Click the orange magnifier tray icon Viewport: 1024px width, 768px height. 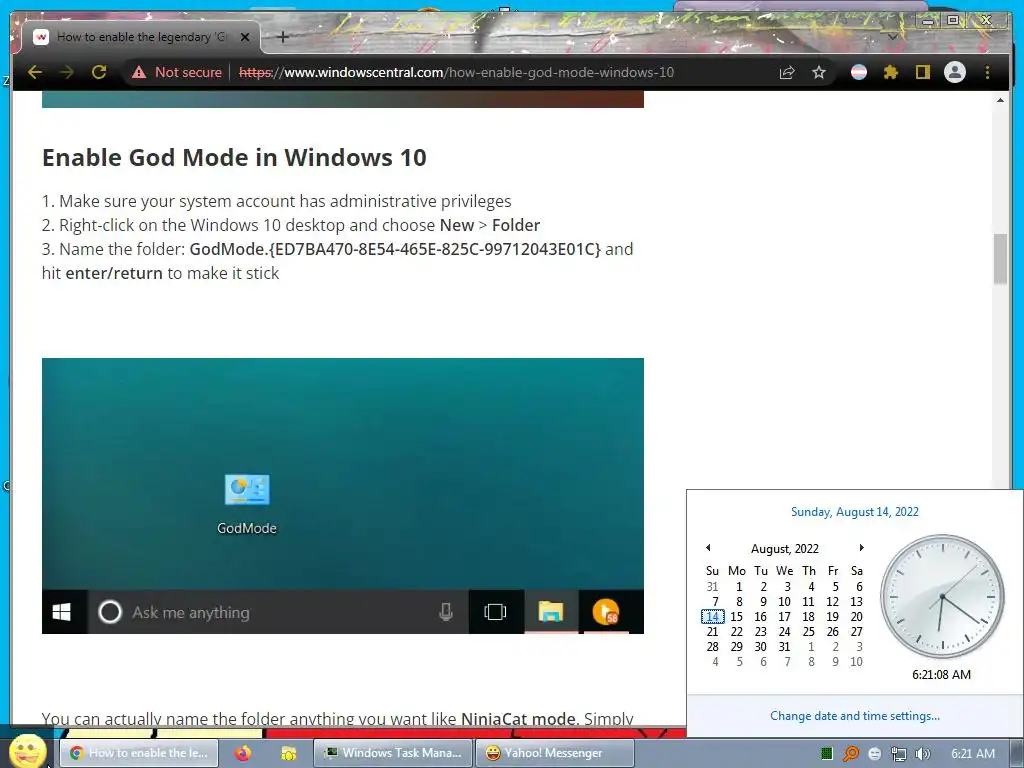pos(850,754)
